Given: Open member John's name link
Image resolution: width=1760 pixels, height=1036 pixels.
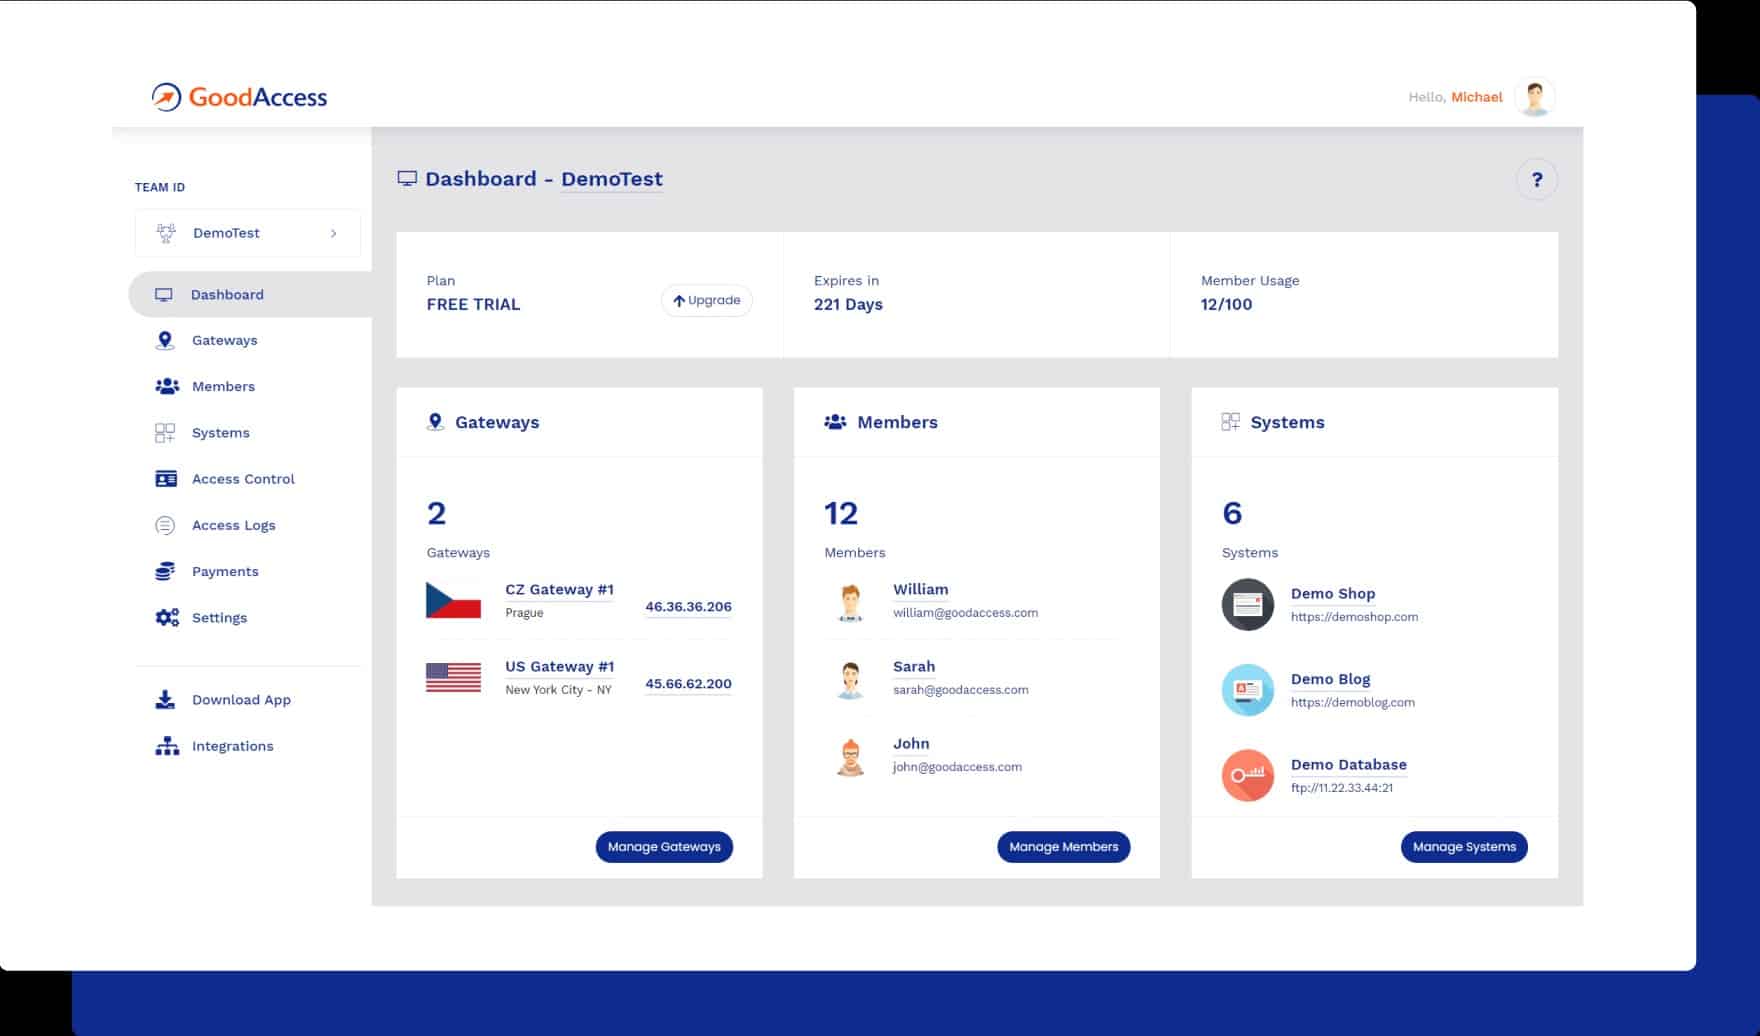Looking at the screenshot, I should pos(911,744).
